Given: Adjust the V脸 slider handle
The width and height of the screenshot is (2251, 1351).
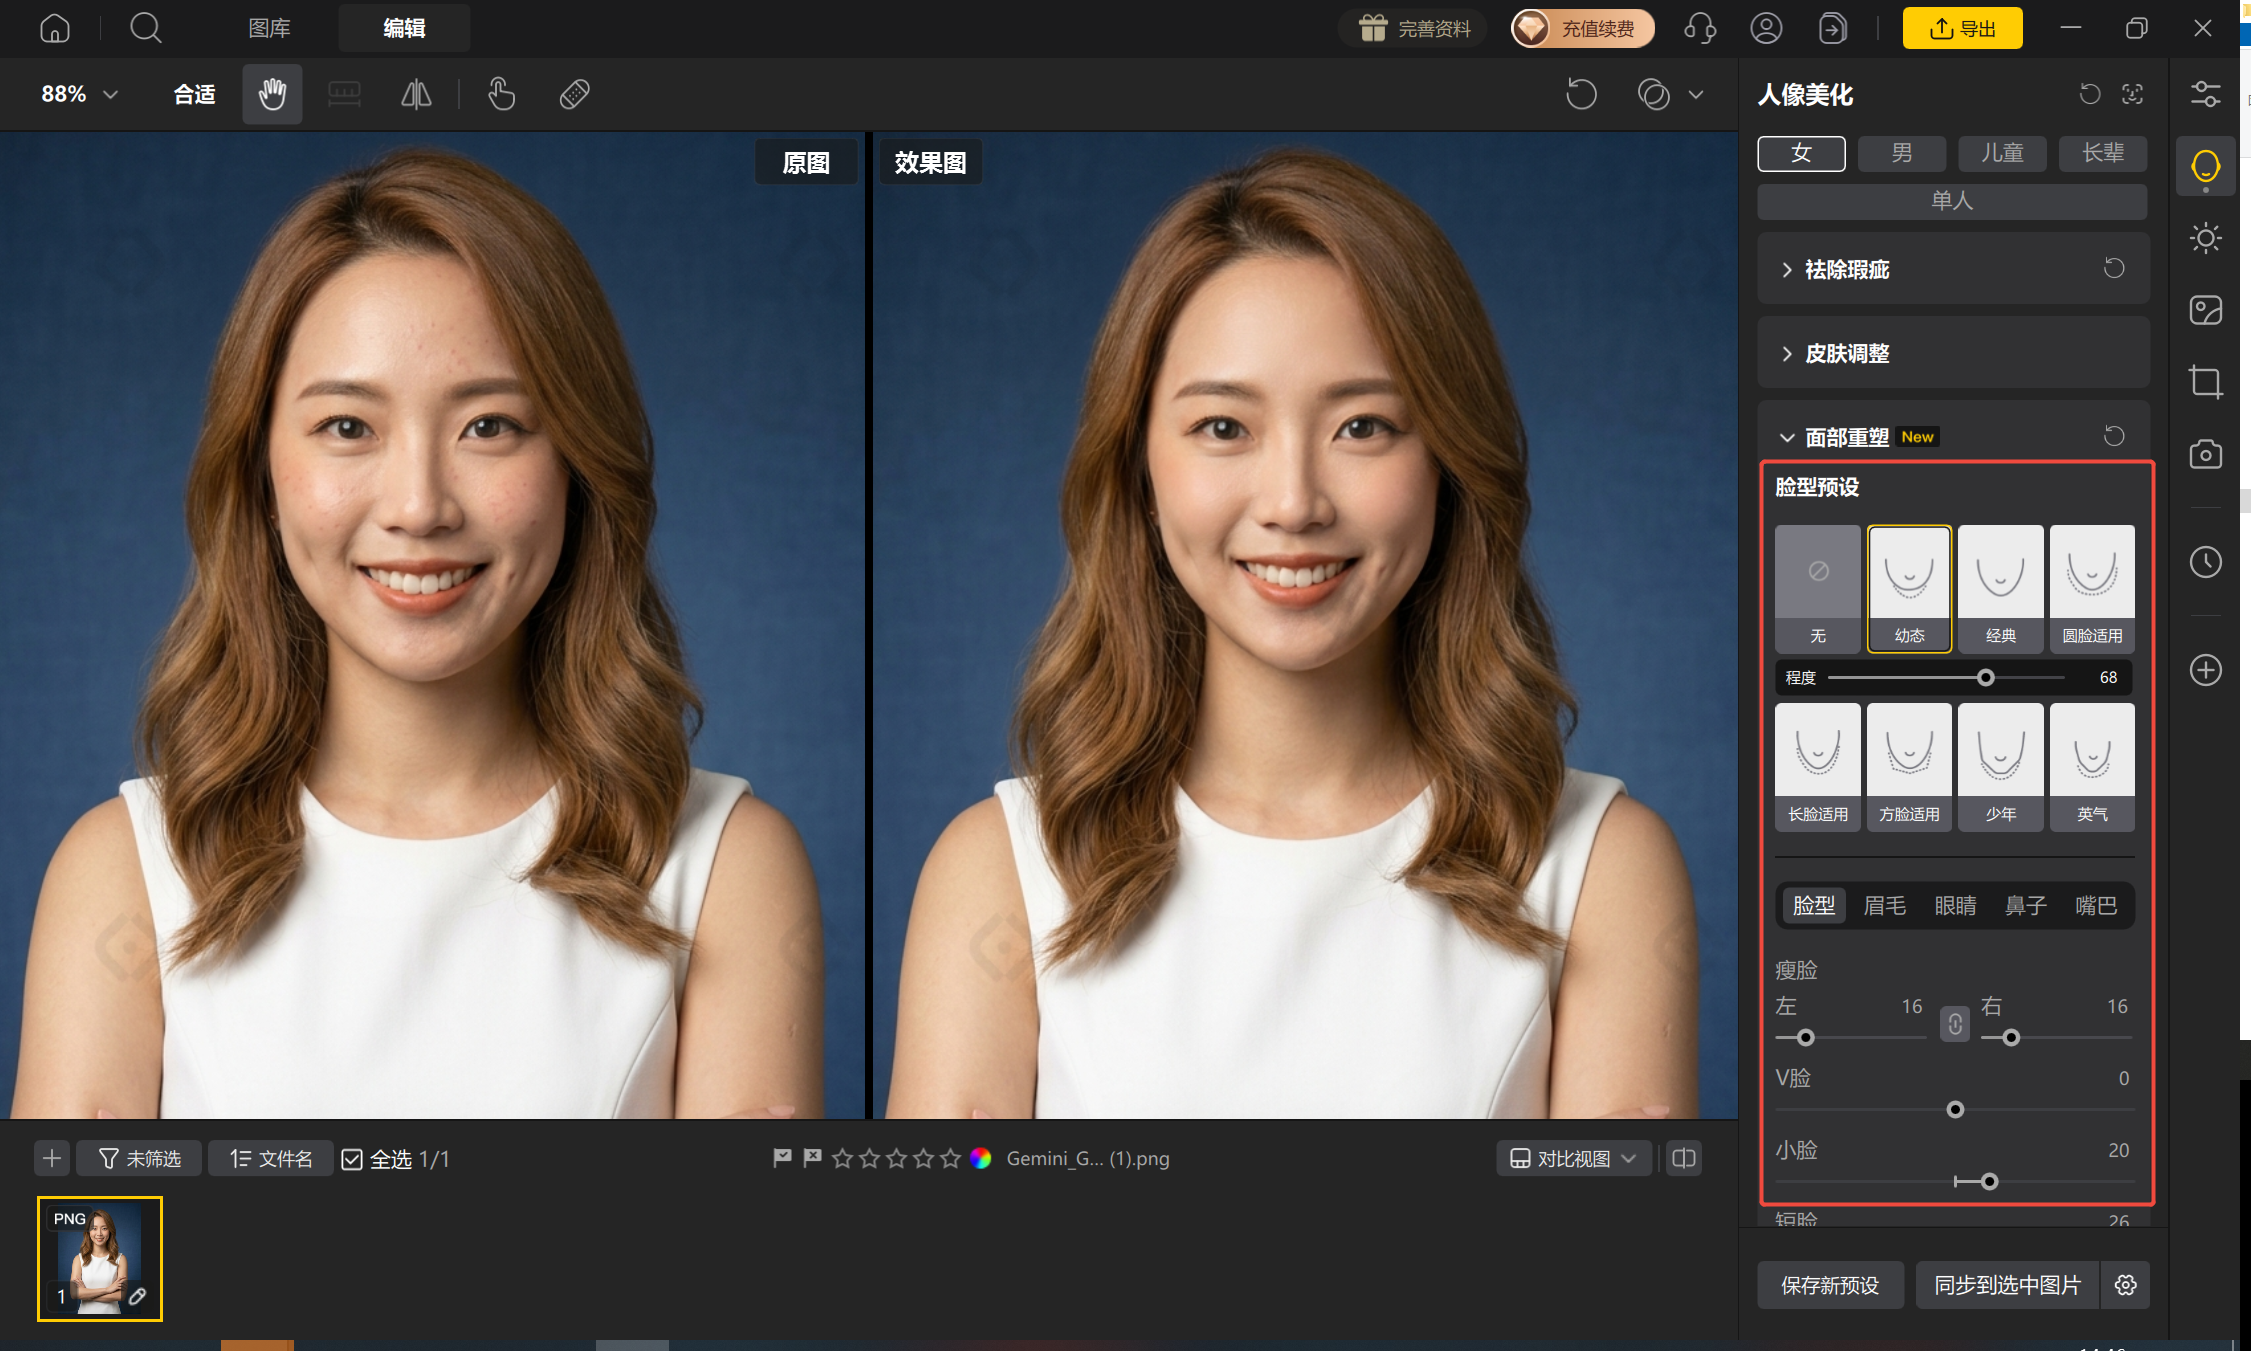Looking at the screenshot, I should [1955, 1110].
